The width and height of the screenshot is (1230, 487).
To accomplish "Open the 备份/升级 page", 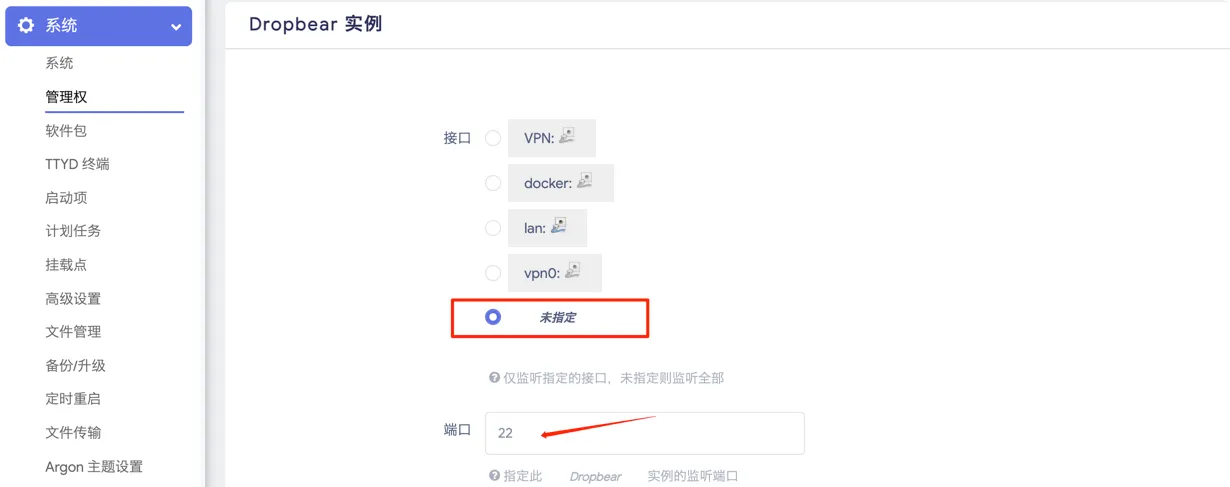I will pos(75,365).
